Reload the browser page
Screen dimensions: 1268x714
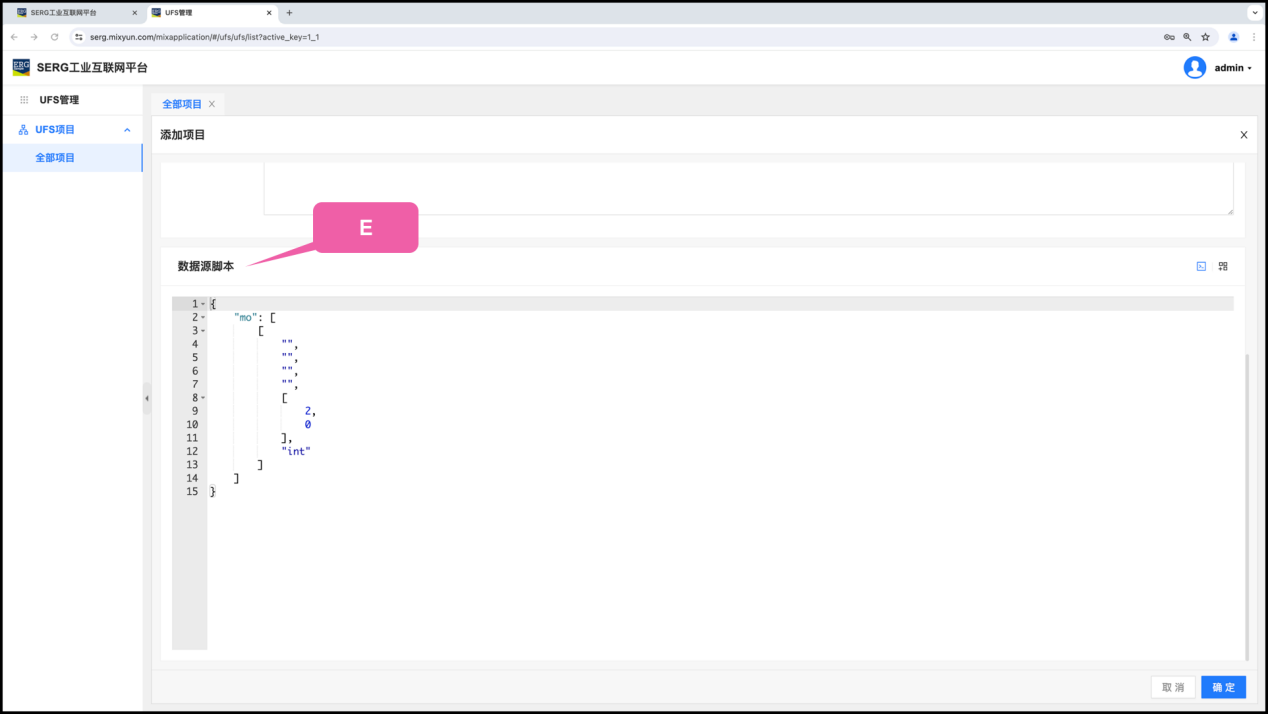pyautogui.click(x=54, y=37)
